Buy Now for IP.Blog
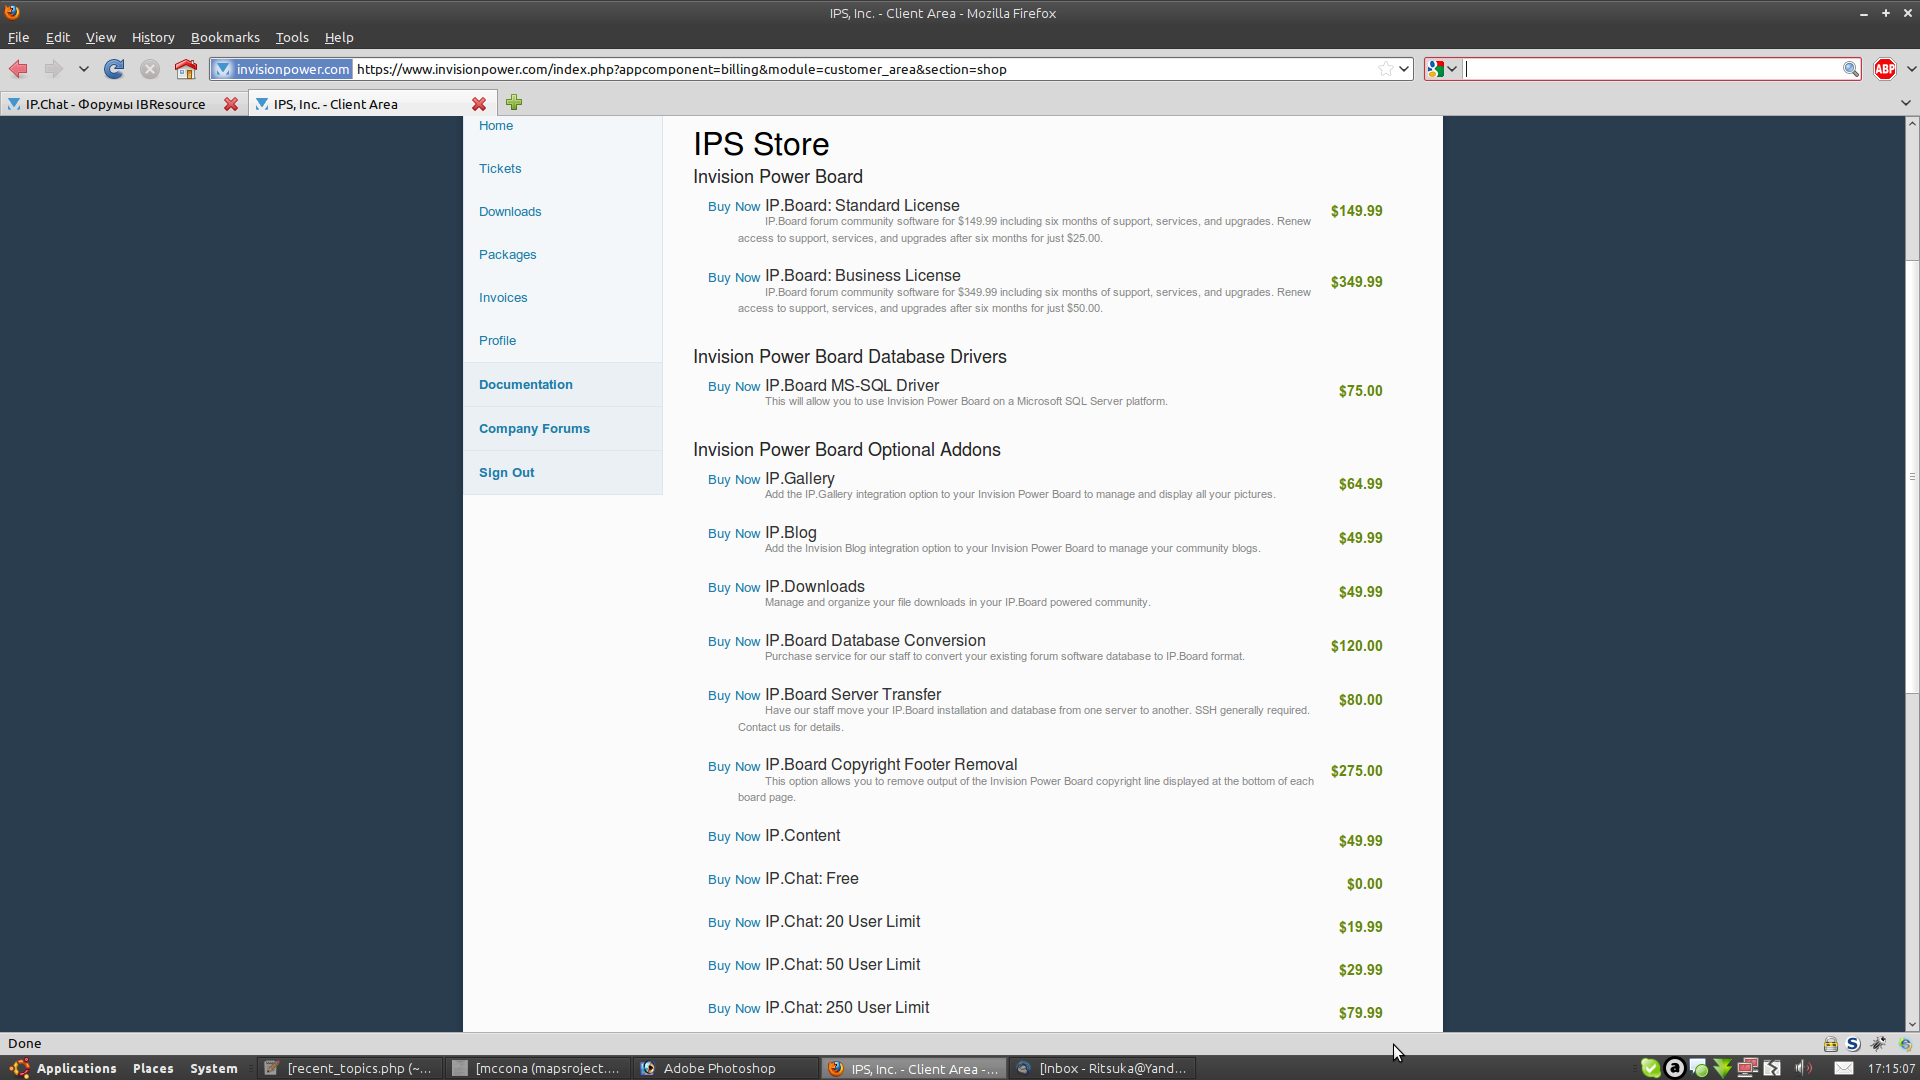This screenshot has height=1080, width=1920. pyautogui.click(x=734, y=534)
